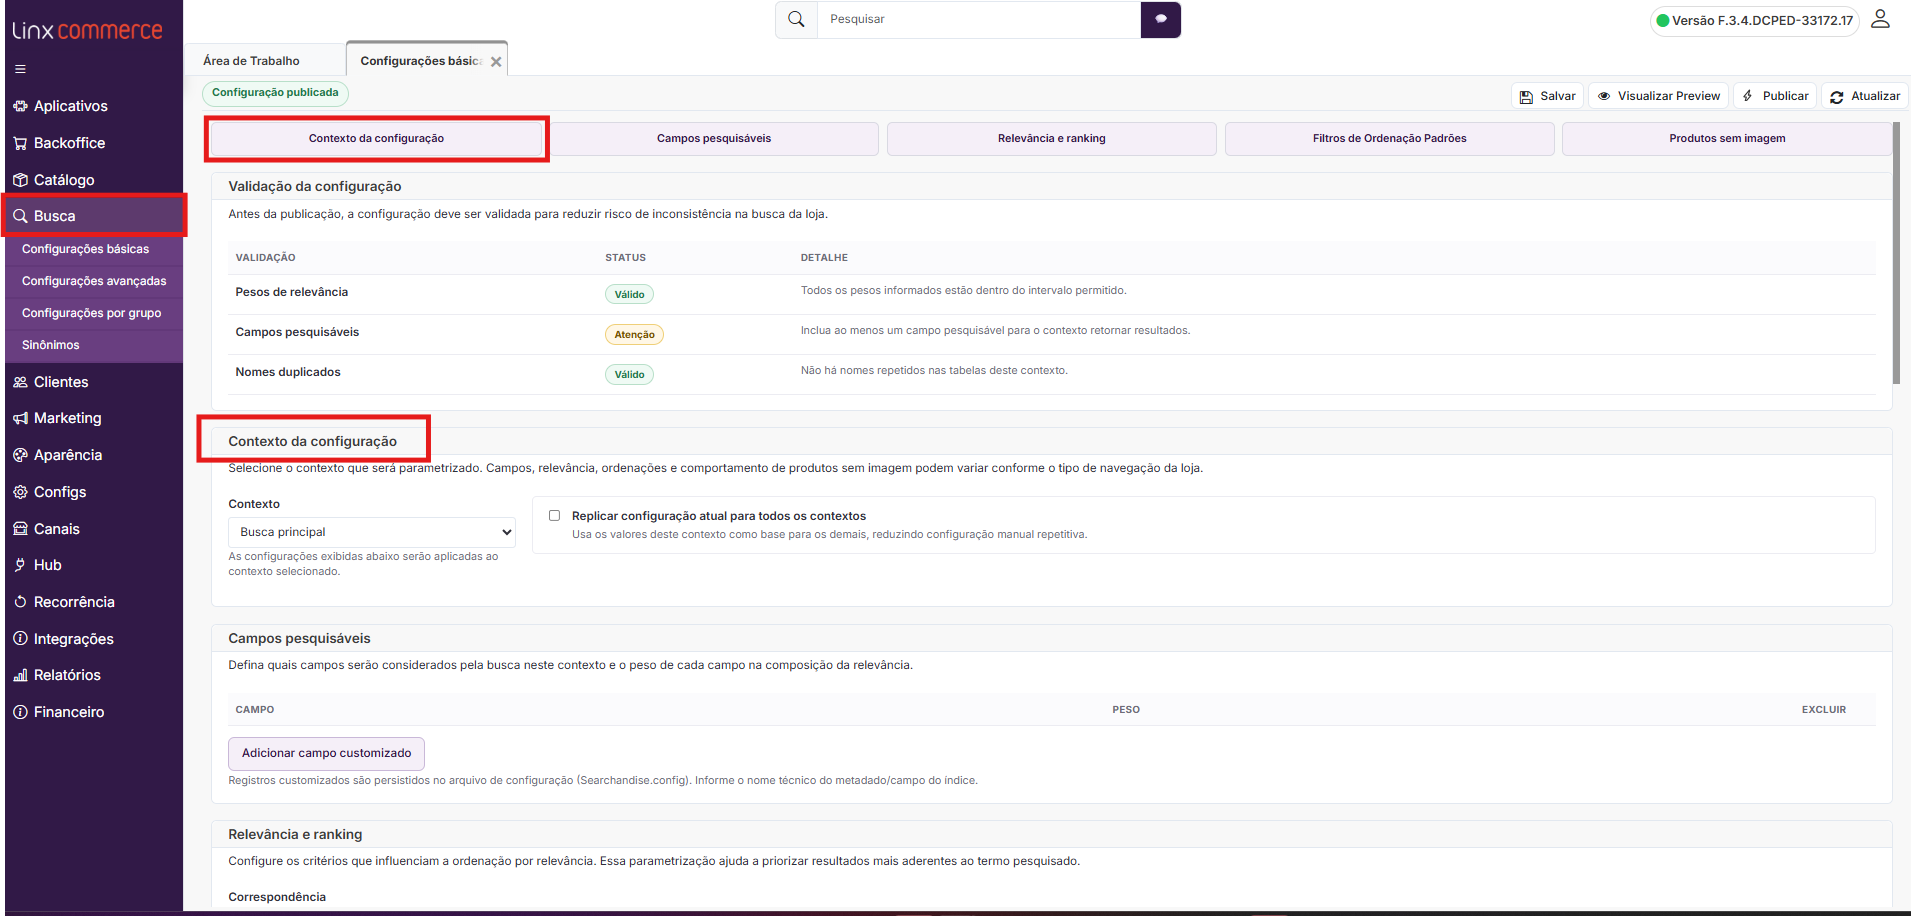Click the VALIDAÇÃO column header
This screenshot has height=916, width=1911.
[x=265, y=258]
